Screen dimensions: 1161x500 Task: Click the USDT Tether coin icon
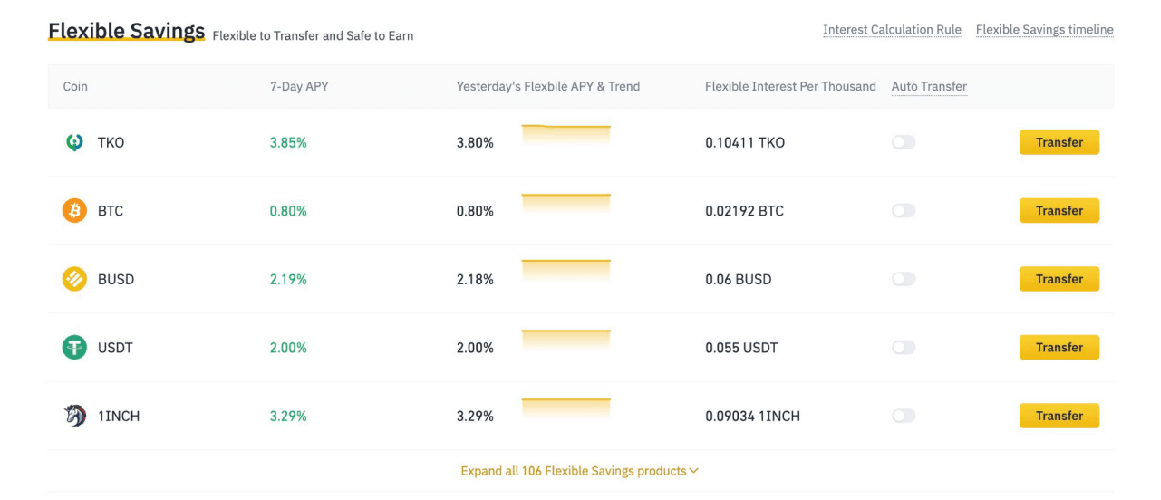pyautogui.click(x=74, y=347)
